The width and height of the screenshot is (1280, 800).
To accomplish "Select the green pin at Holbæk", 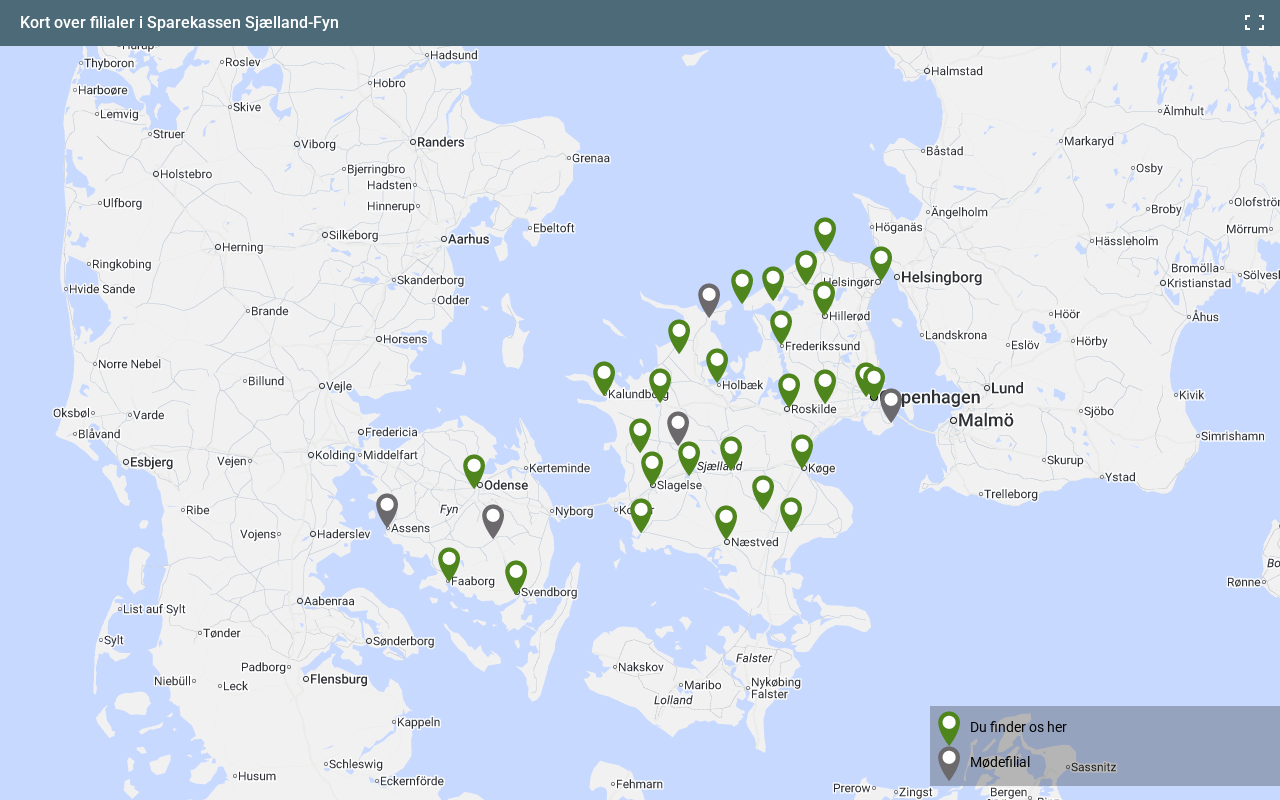I will pyautogui.click(x=717, y=363).
